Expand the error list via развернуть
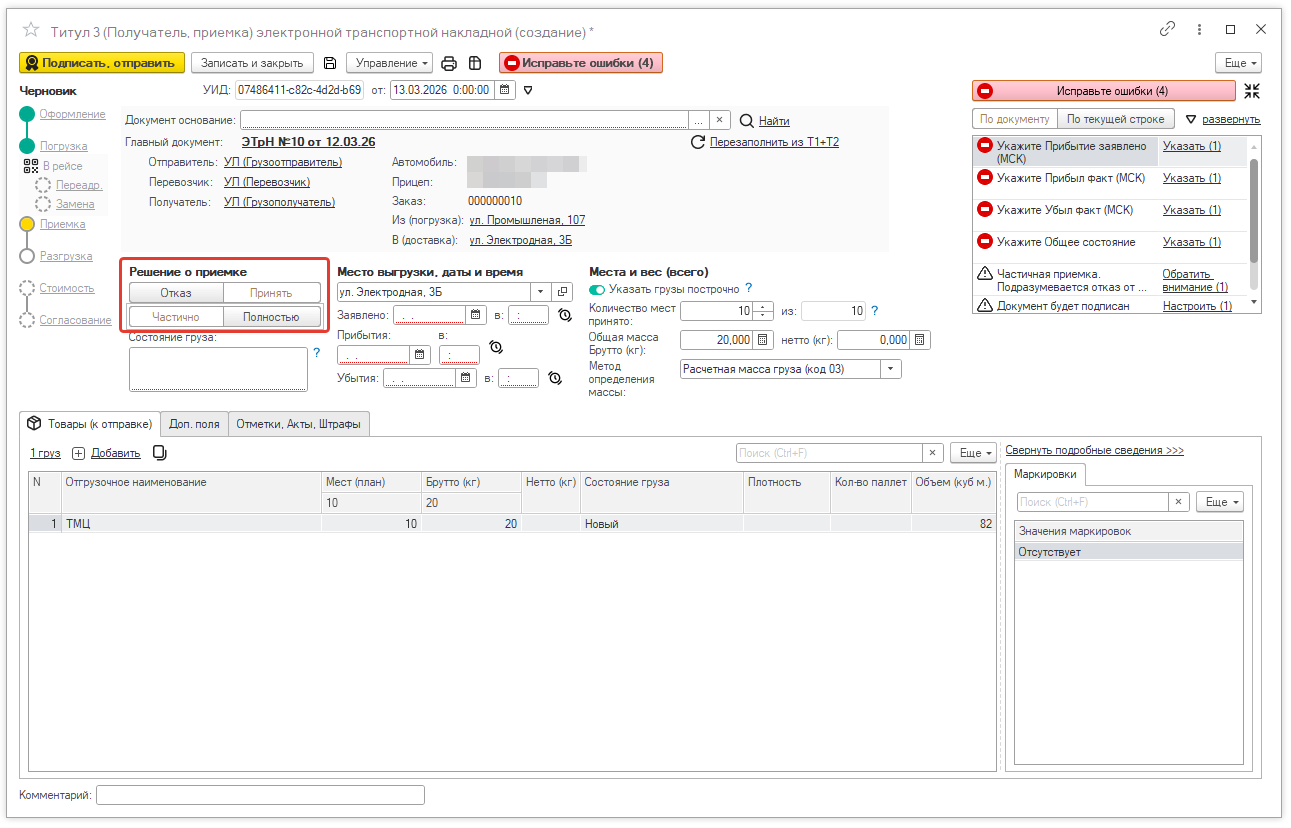The height and width of the screenshot is (828, 1291). 1231,119
